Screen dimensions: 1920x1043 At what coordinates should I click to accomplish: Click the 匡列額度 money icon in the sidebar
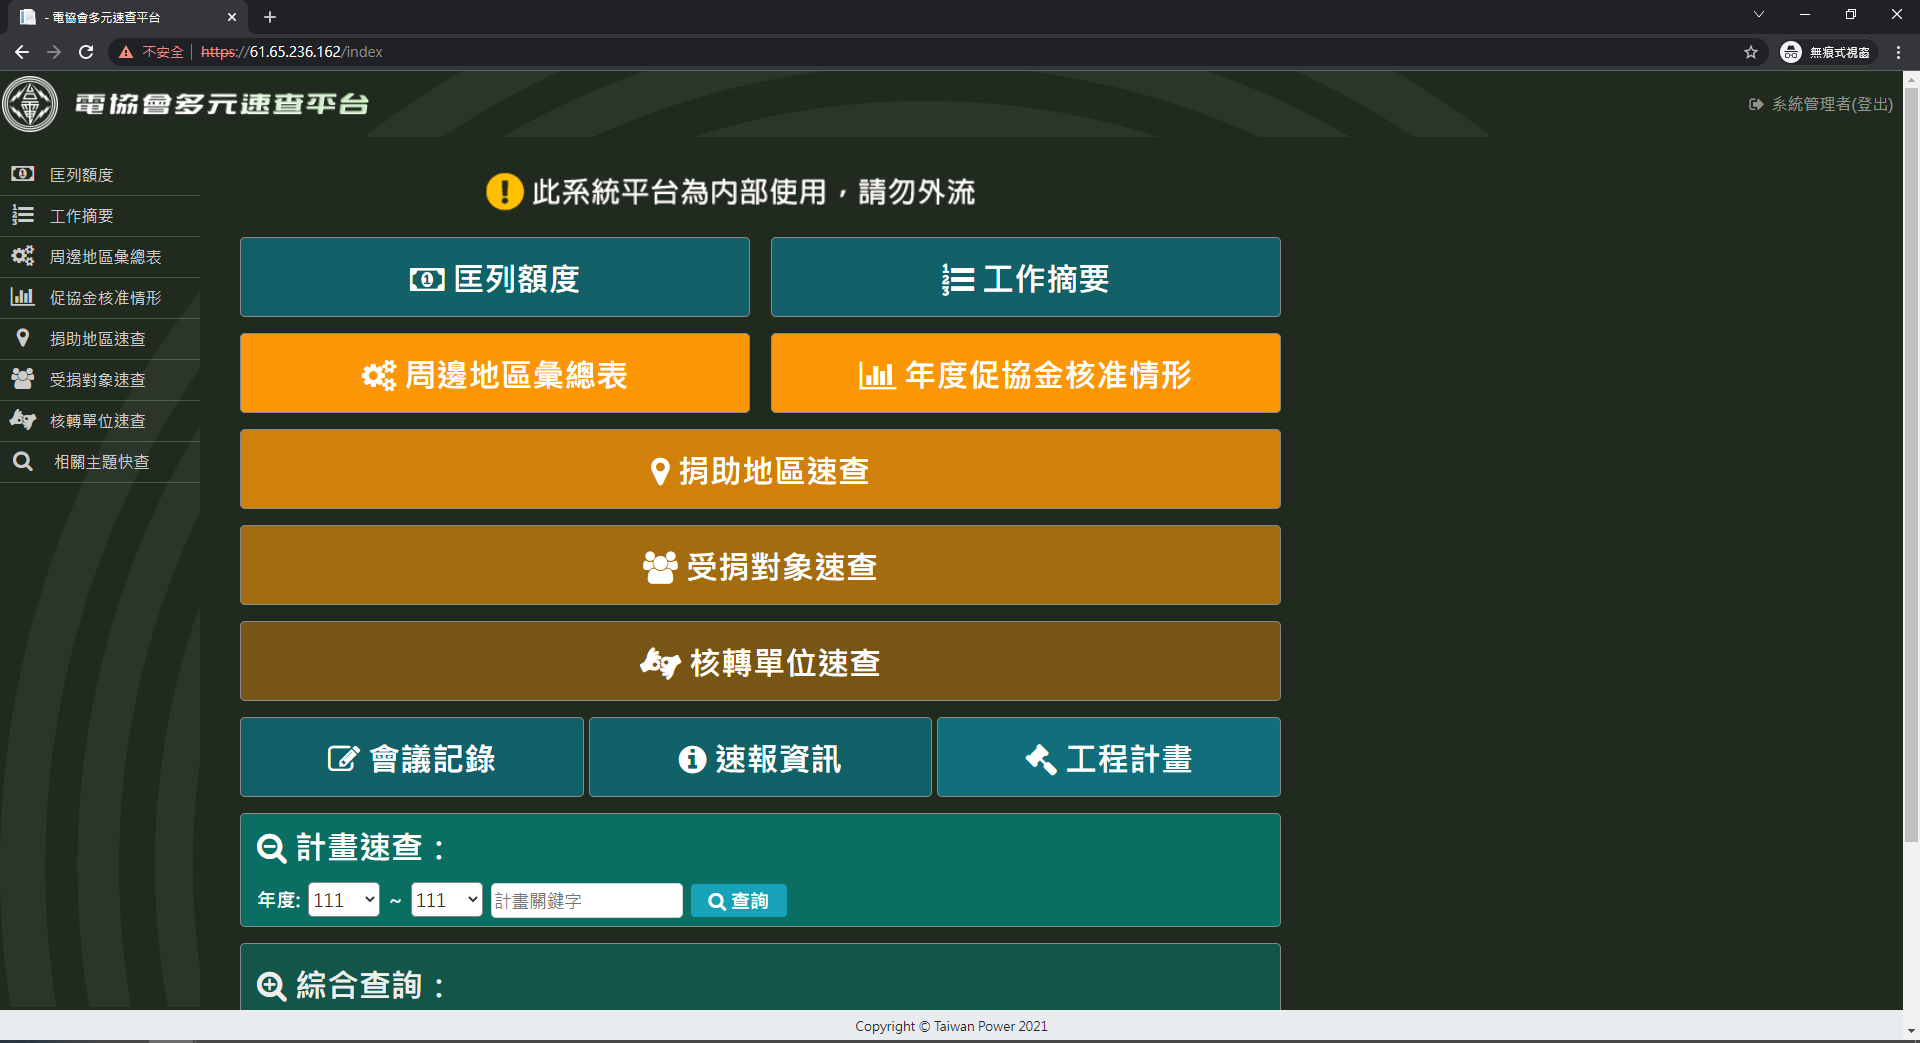(23, 174)
